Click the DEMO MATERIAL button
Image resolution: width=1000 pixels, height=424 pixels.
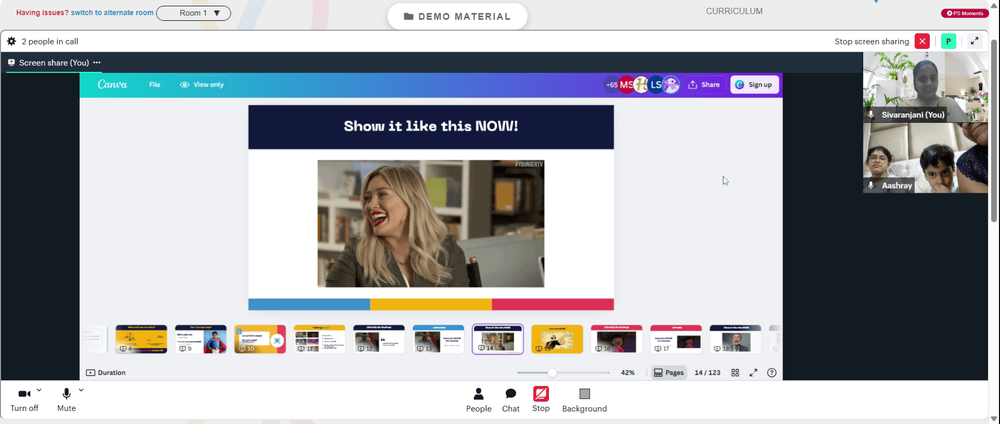click(x=457, y=17)
